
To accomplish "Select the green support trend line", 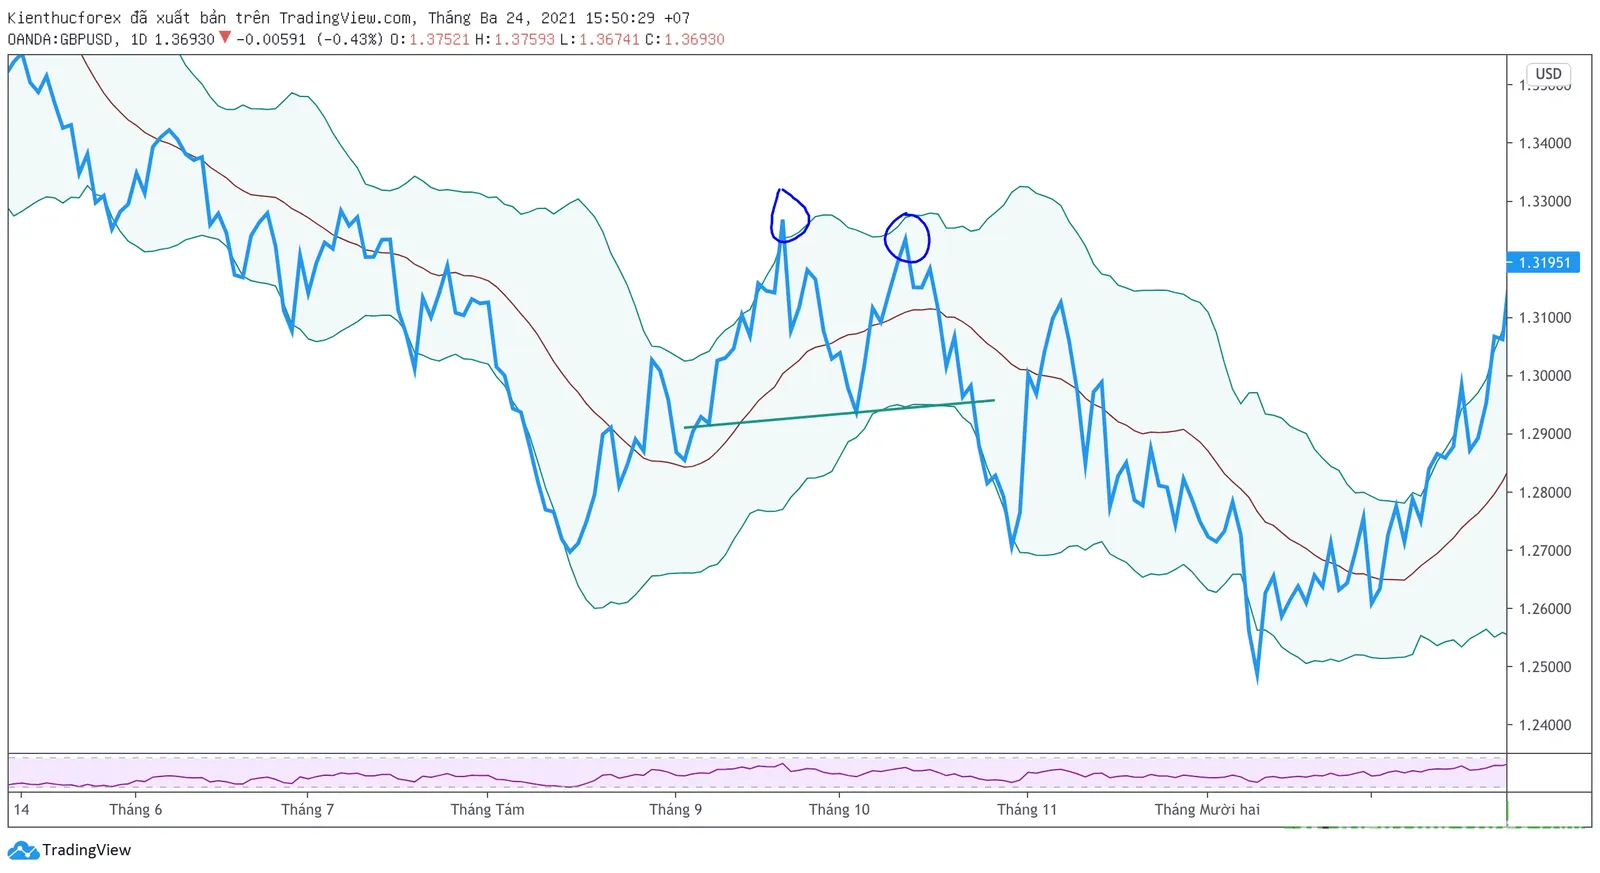I will 839,414.
